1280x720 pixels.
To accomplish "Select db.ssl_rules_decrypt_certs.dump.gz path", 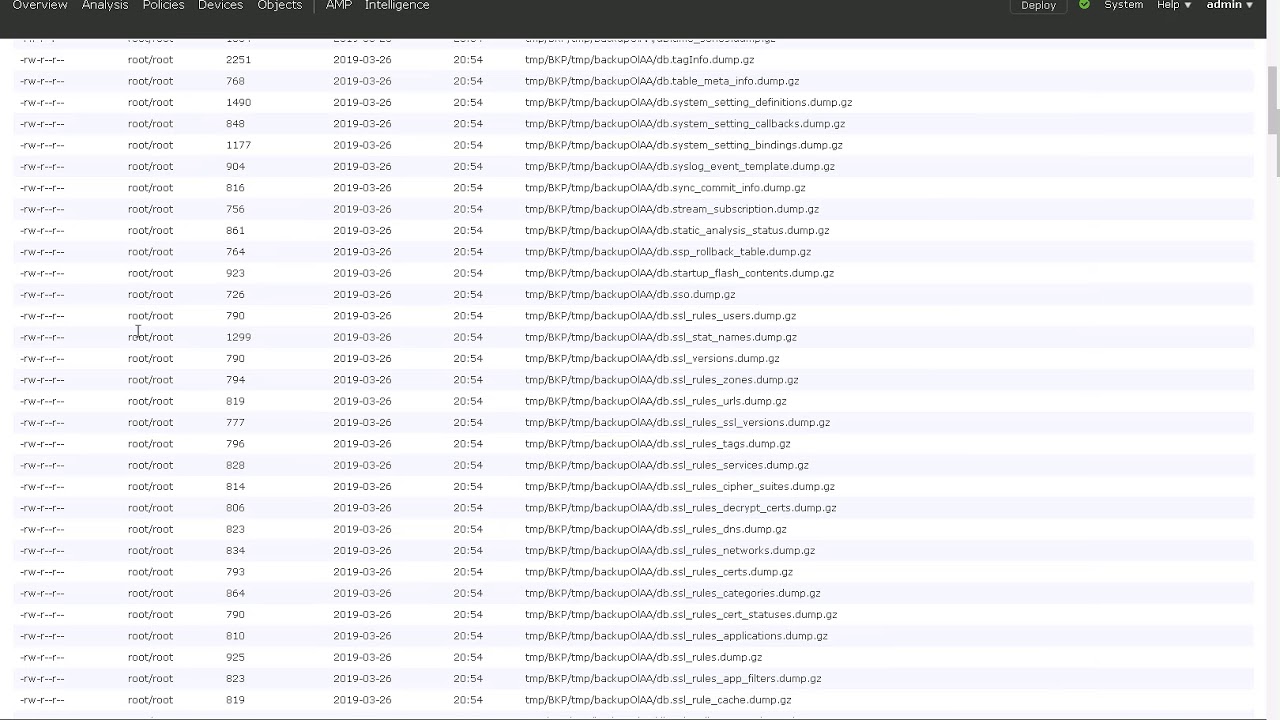I will [x=681, y=508].
